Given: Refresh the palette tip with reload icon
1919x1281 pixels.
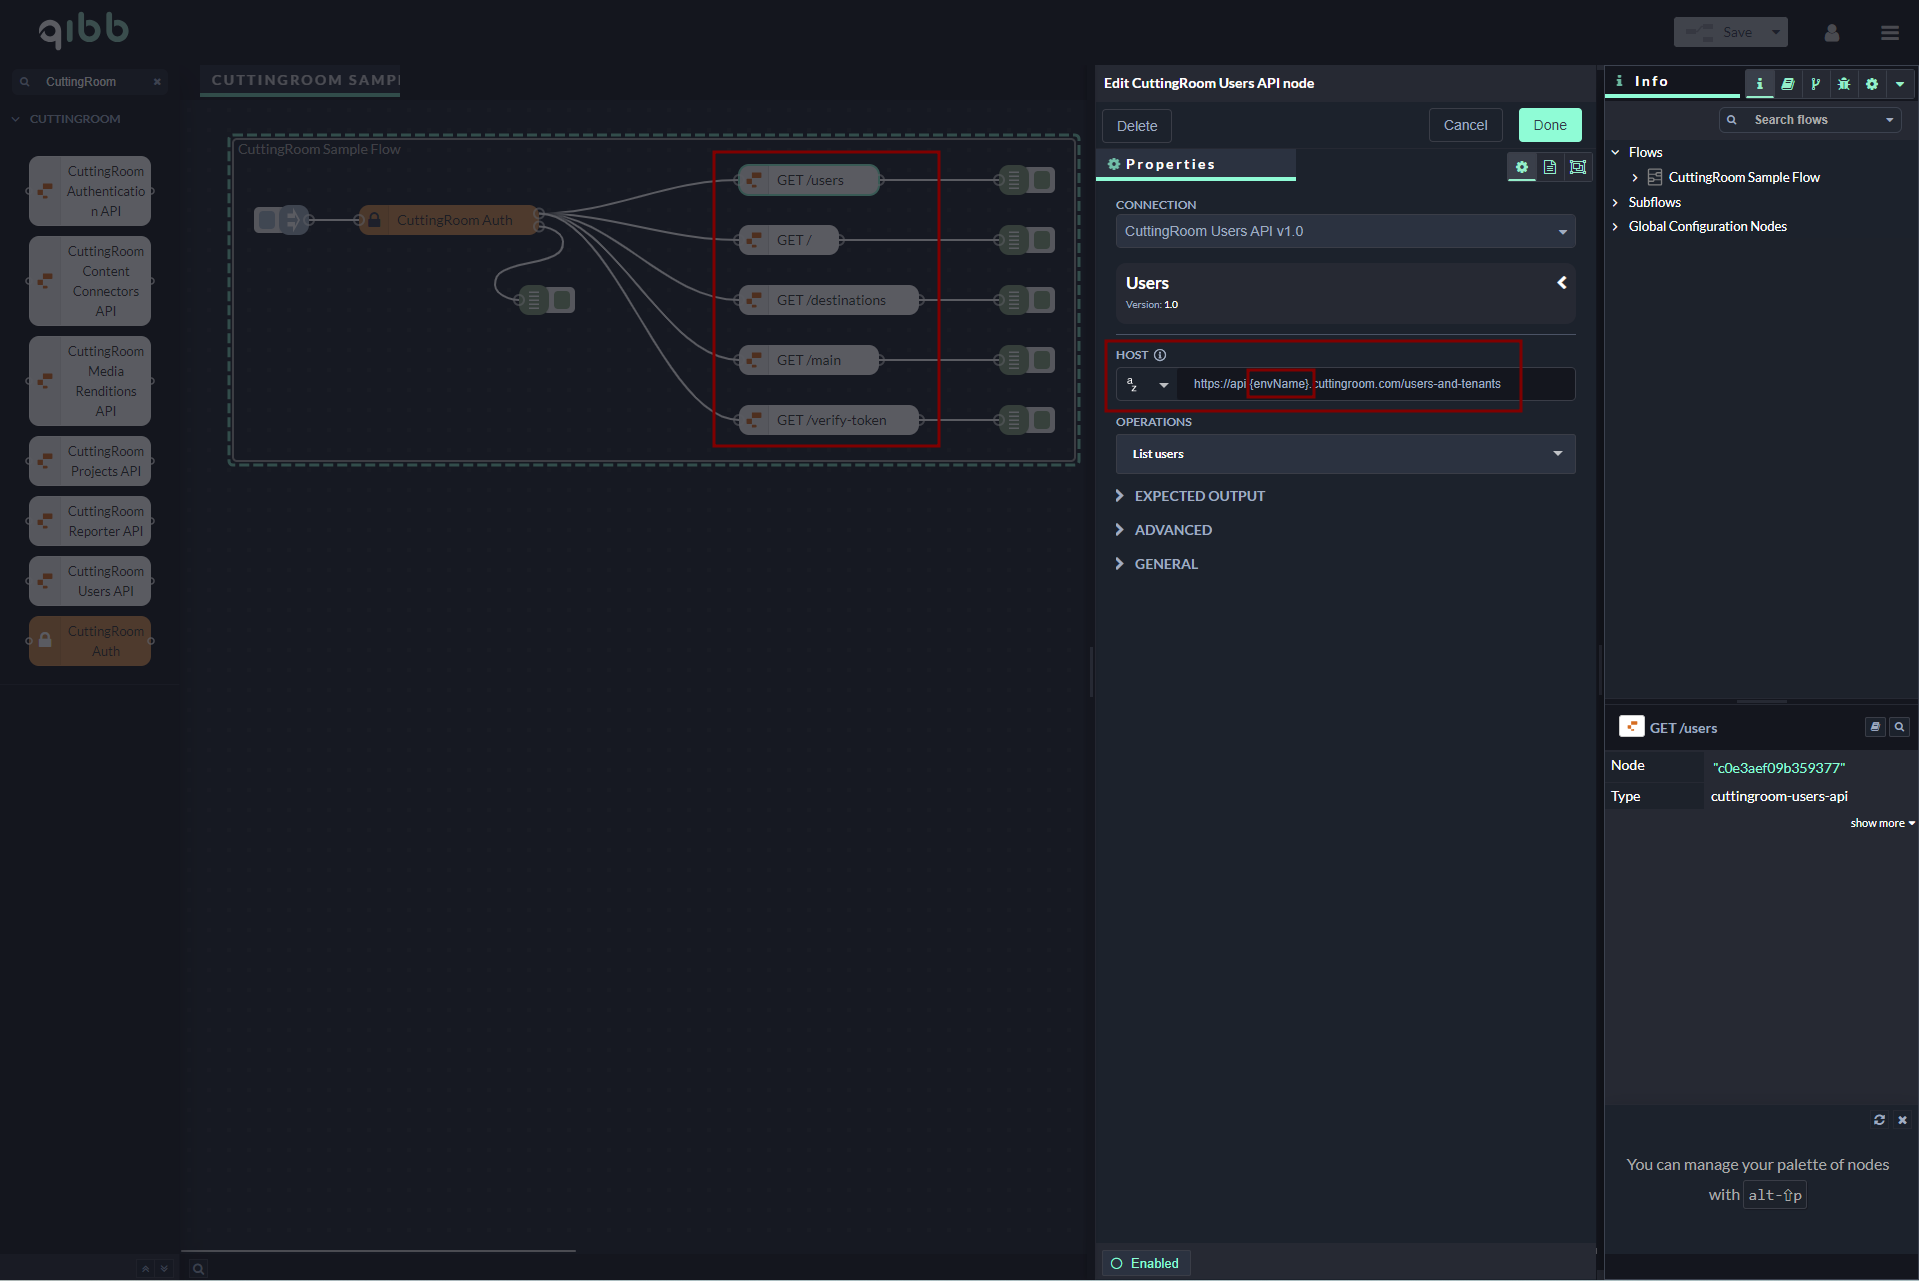Looking at the screenshot, I should coord(1879,1120).
